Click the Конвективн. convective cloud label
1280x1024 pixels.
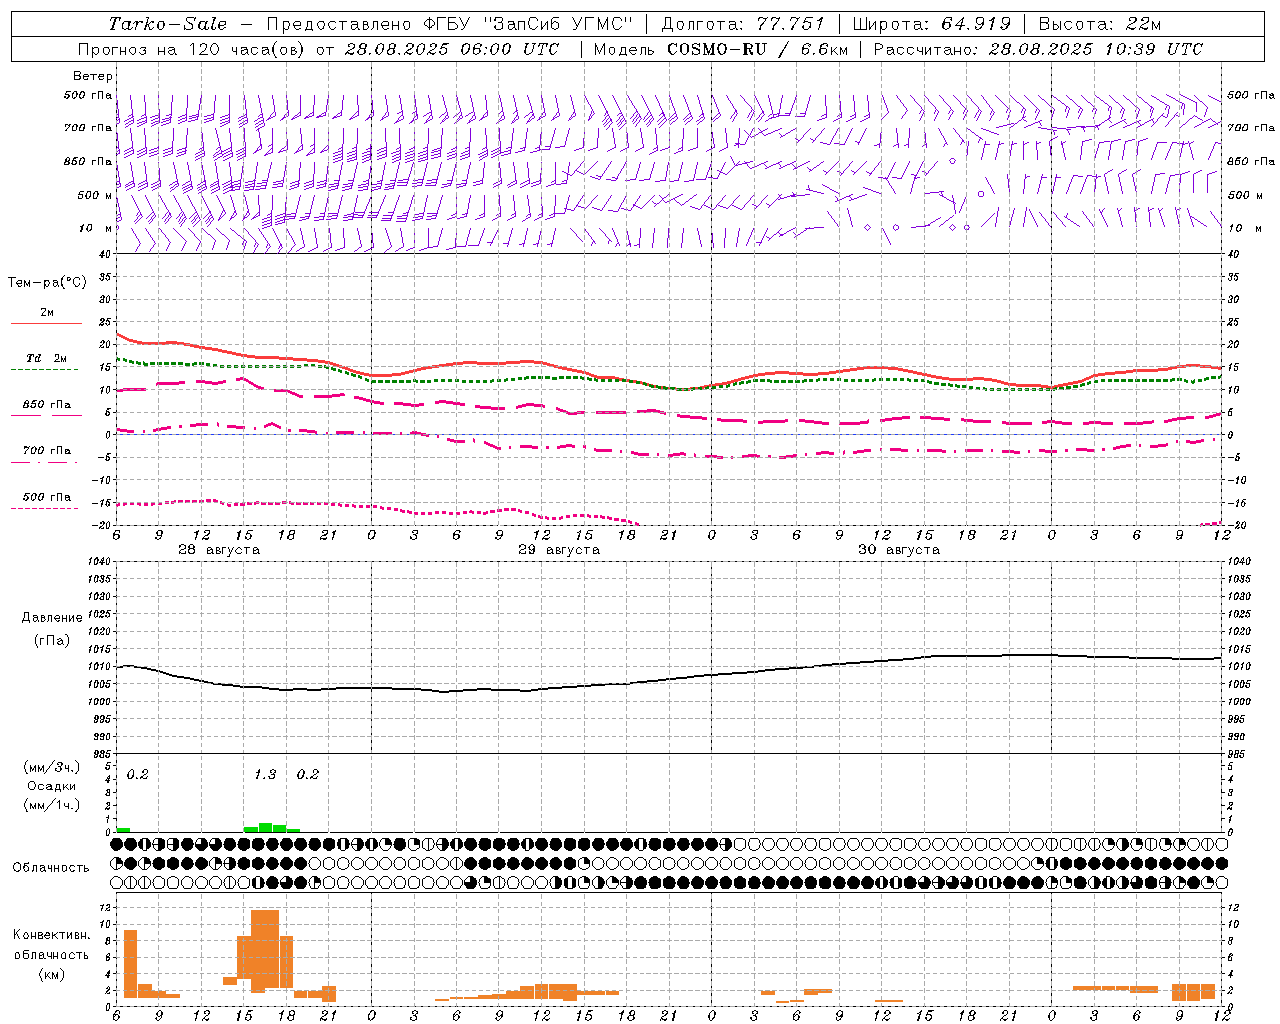(x=51, y=935)
